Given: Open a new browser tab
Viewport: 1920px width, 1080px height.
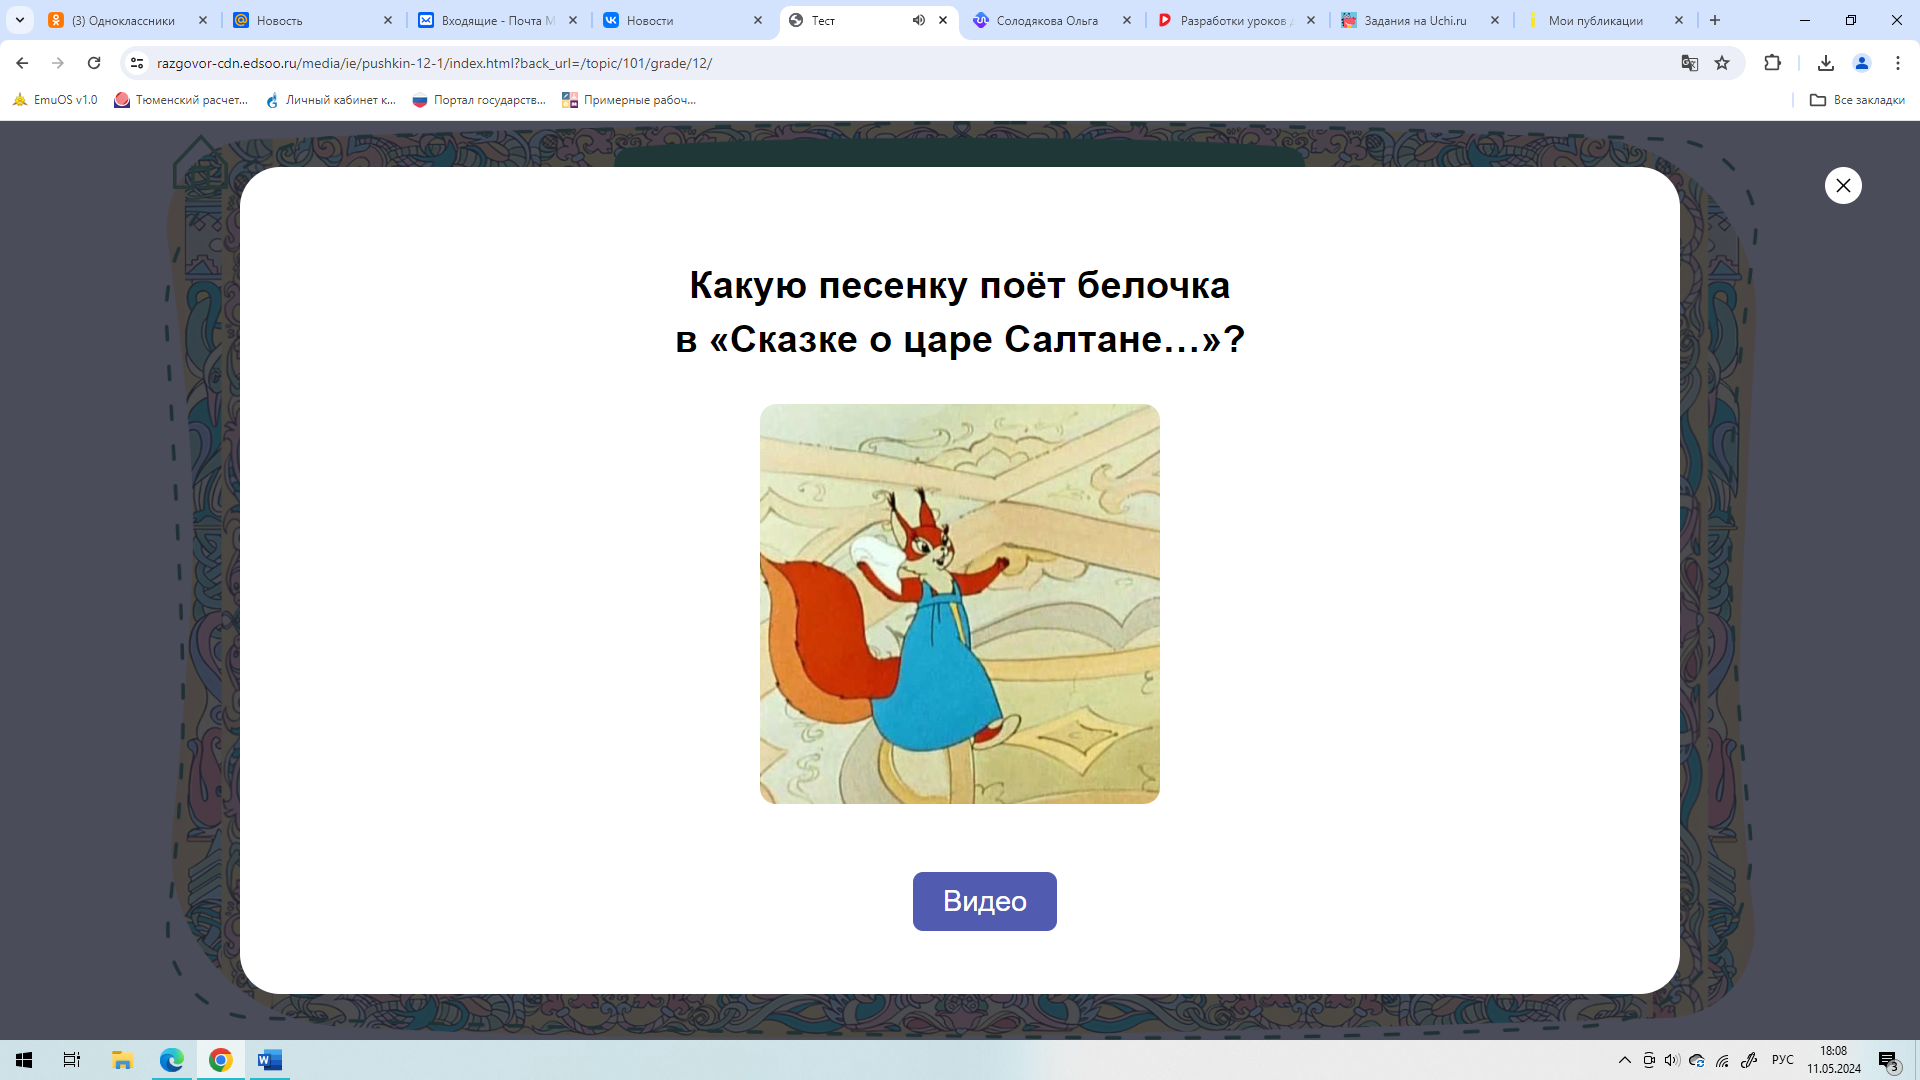Looking at the screenshot, I should [1715, 20].
